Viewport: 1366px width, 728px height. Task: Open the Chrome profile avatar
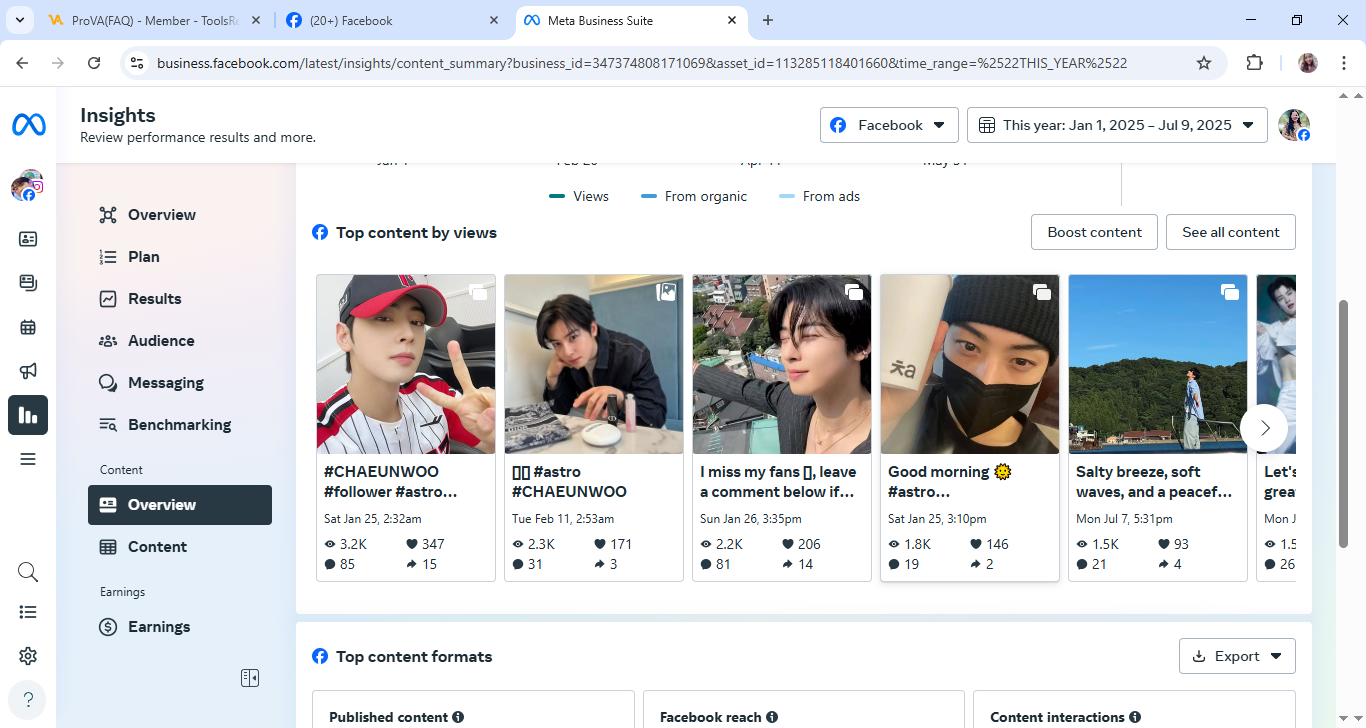point(1308,63)
